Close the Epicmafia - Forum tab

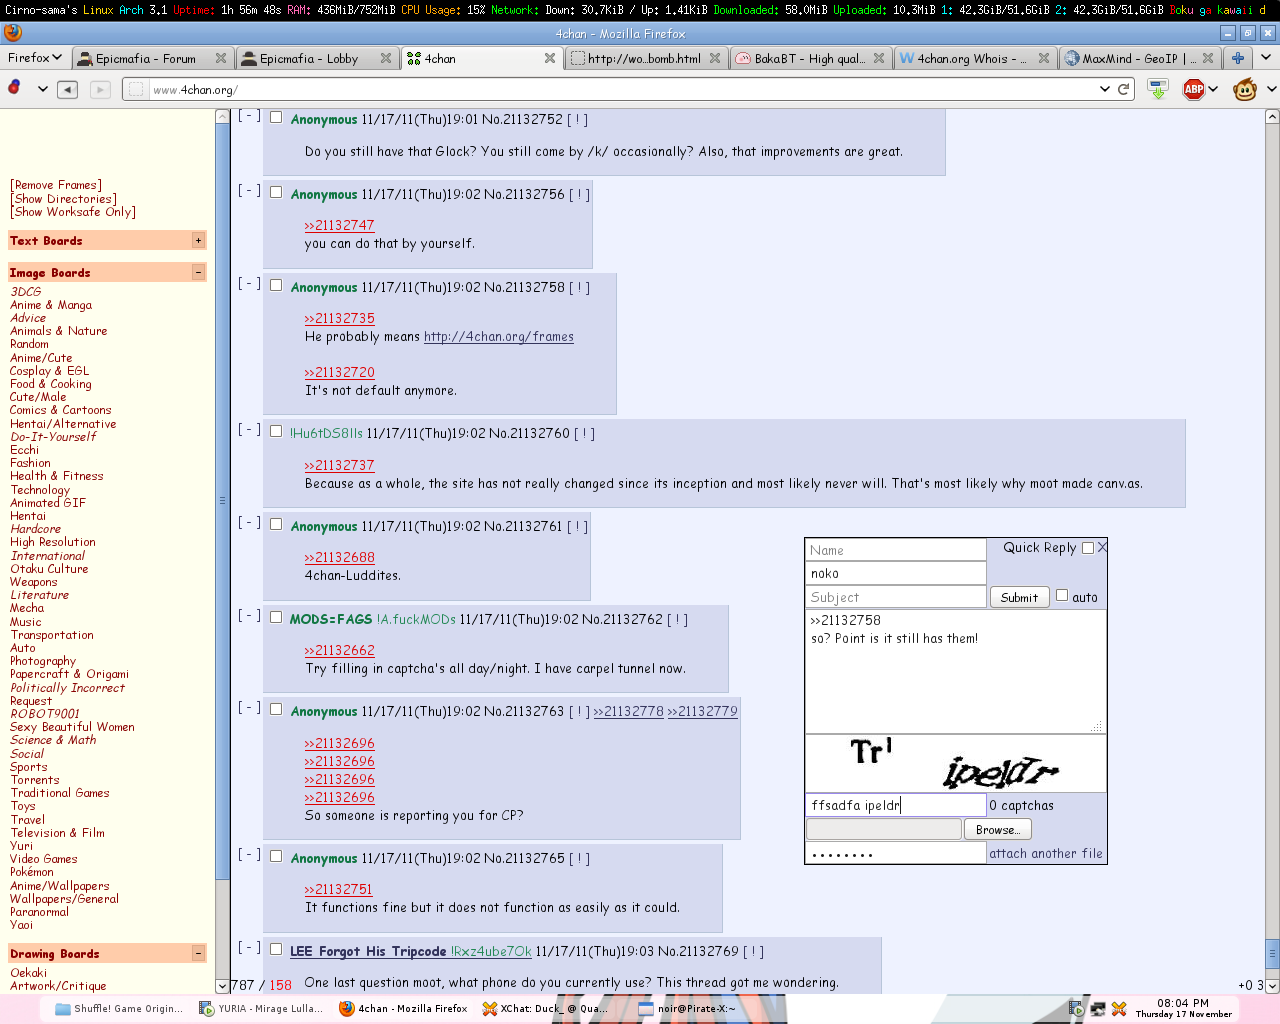click(221, 58)
